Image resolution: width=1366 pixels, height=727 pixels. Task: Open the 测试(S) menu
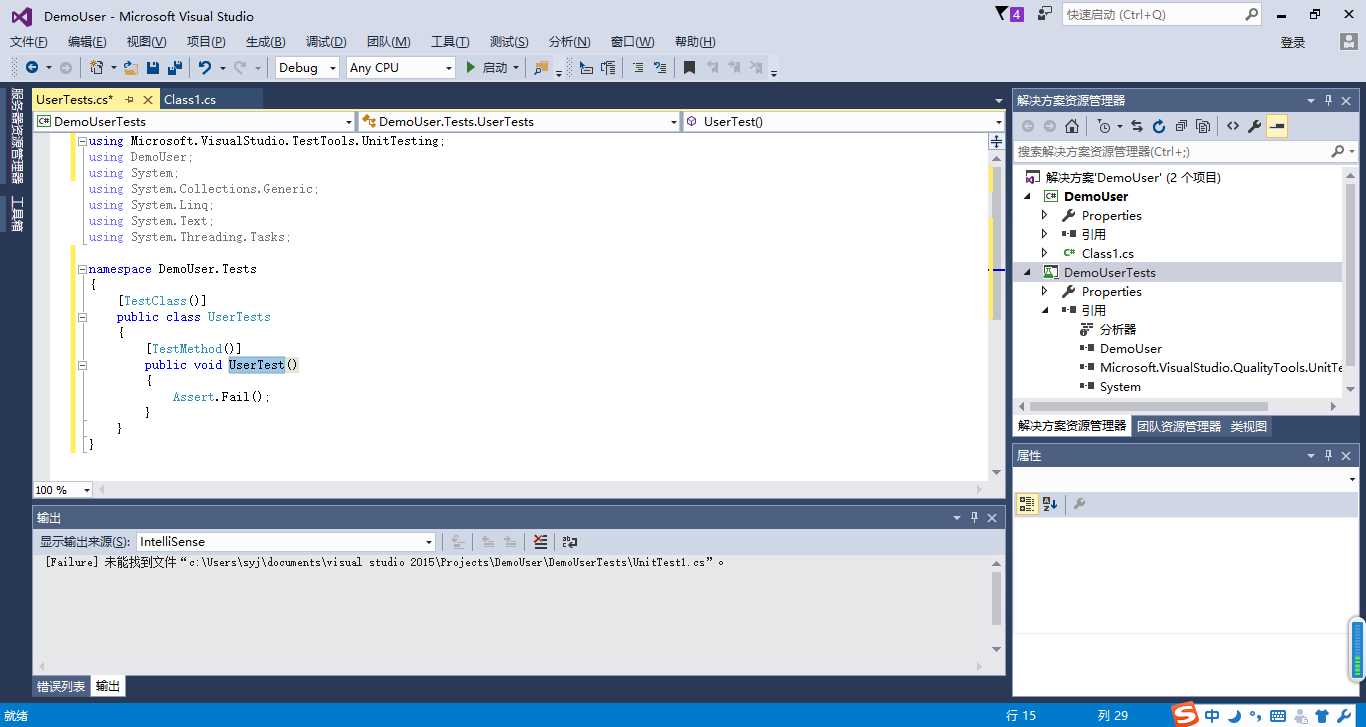pyautogui.click(x=509, y=41)
